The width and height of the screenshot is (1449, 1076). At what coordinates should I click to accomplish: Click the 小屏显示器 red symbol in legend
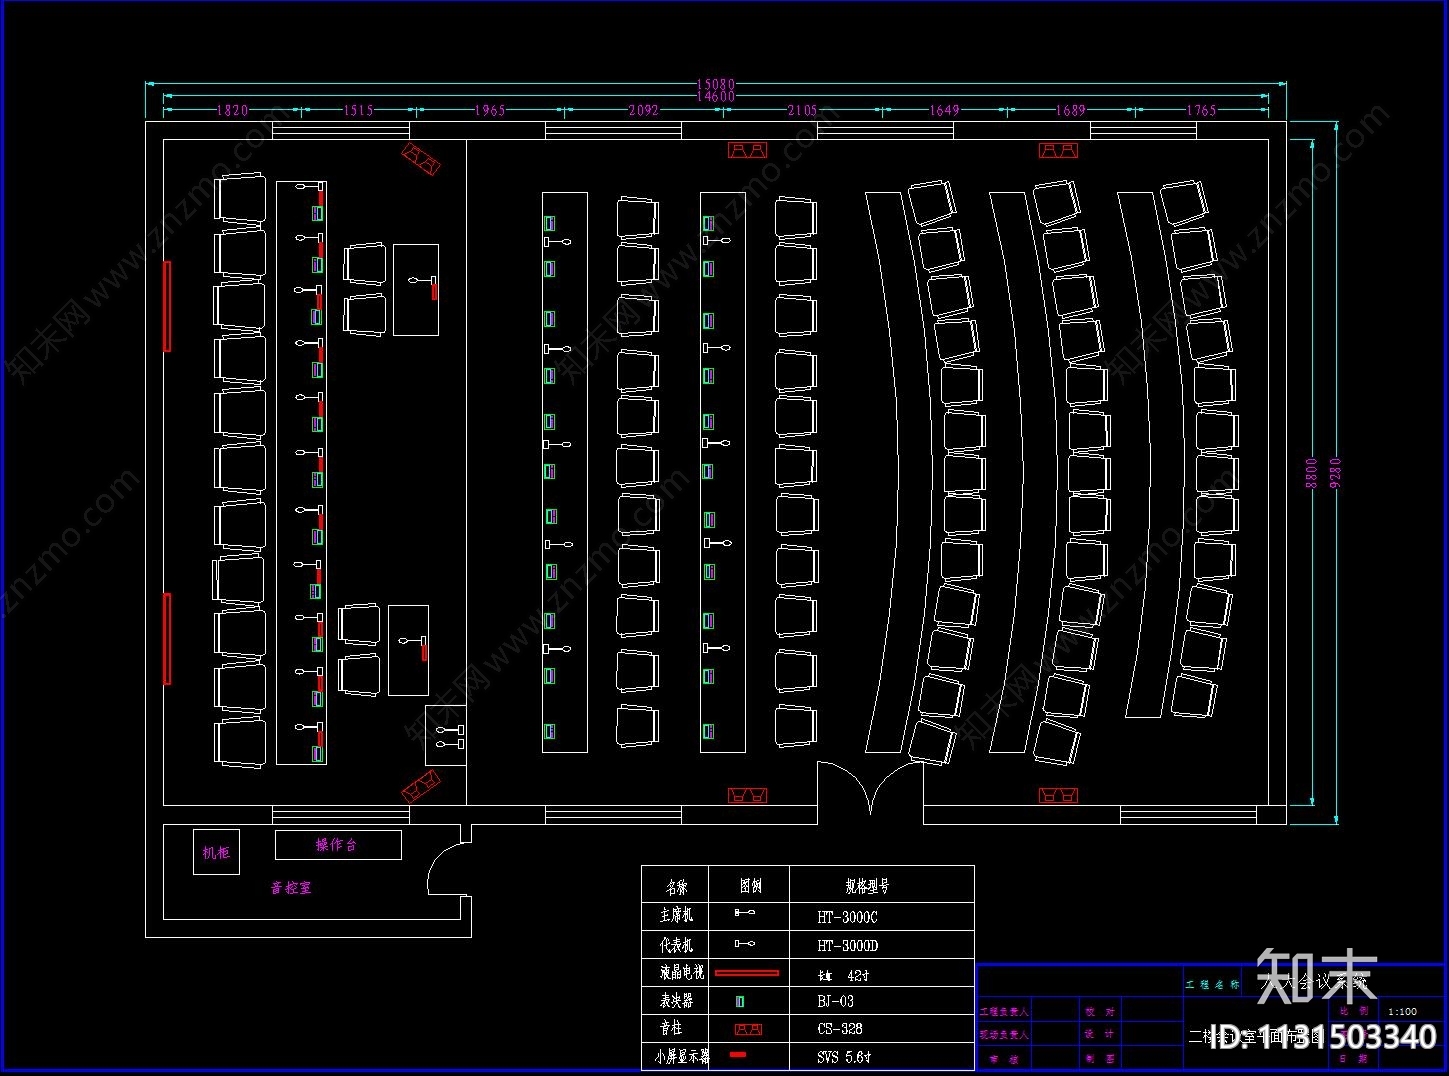(x=738, y=1055)
